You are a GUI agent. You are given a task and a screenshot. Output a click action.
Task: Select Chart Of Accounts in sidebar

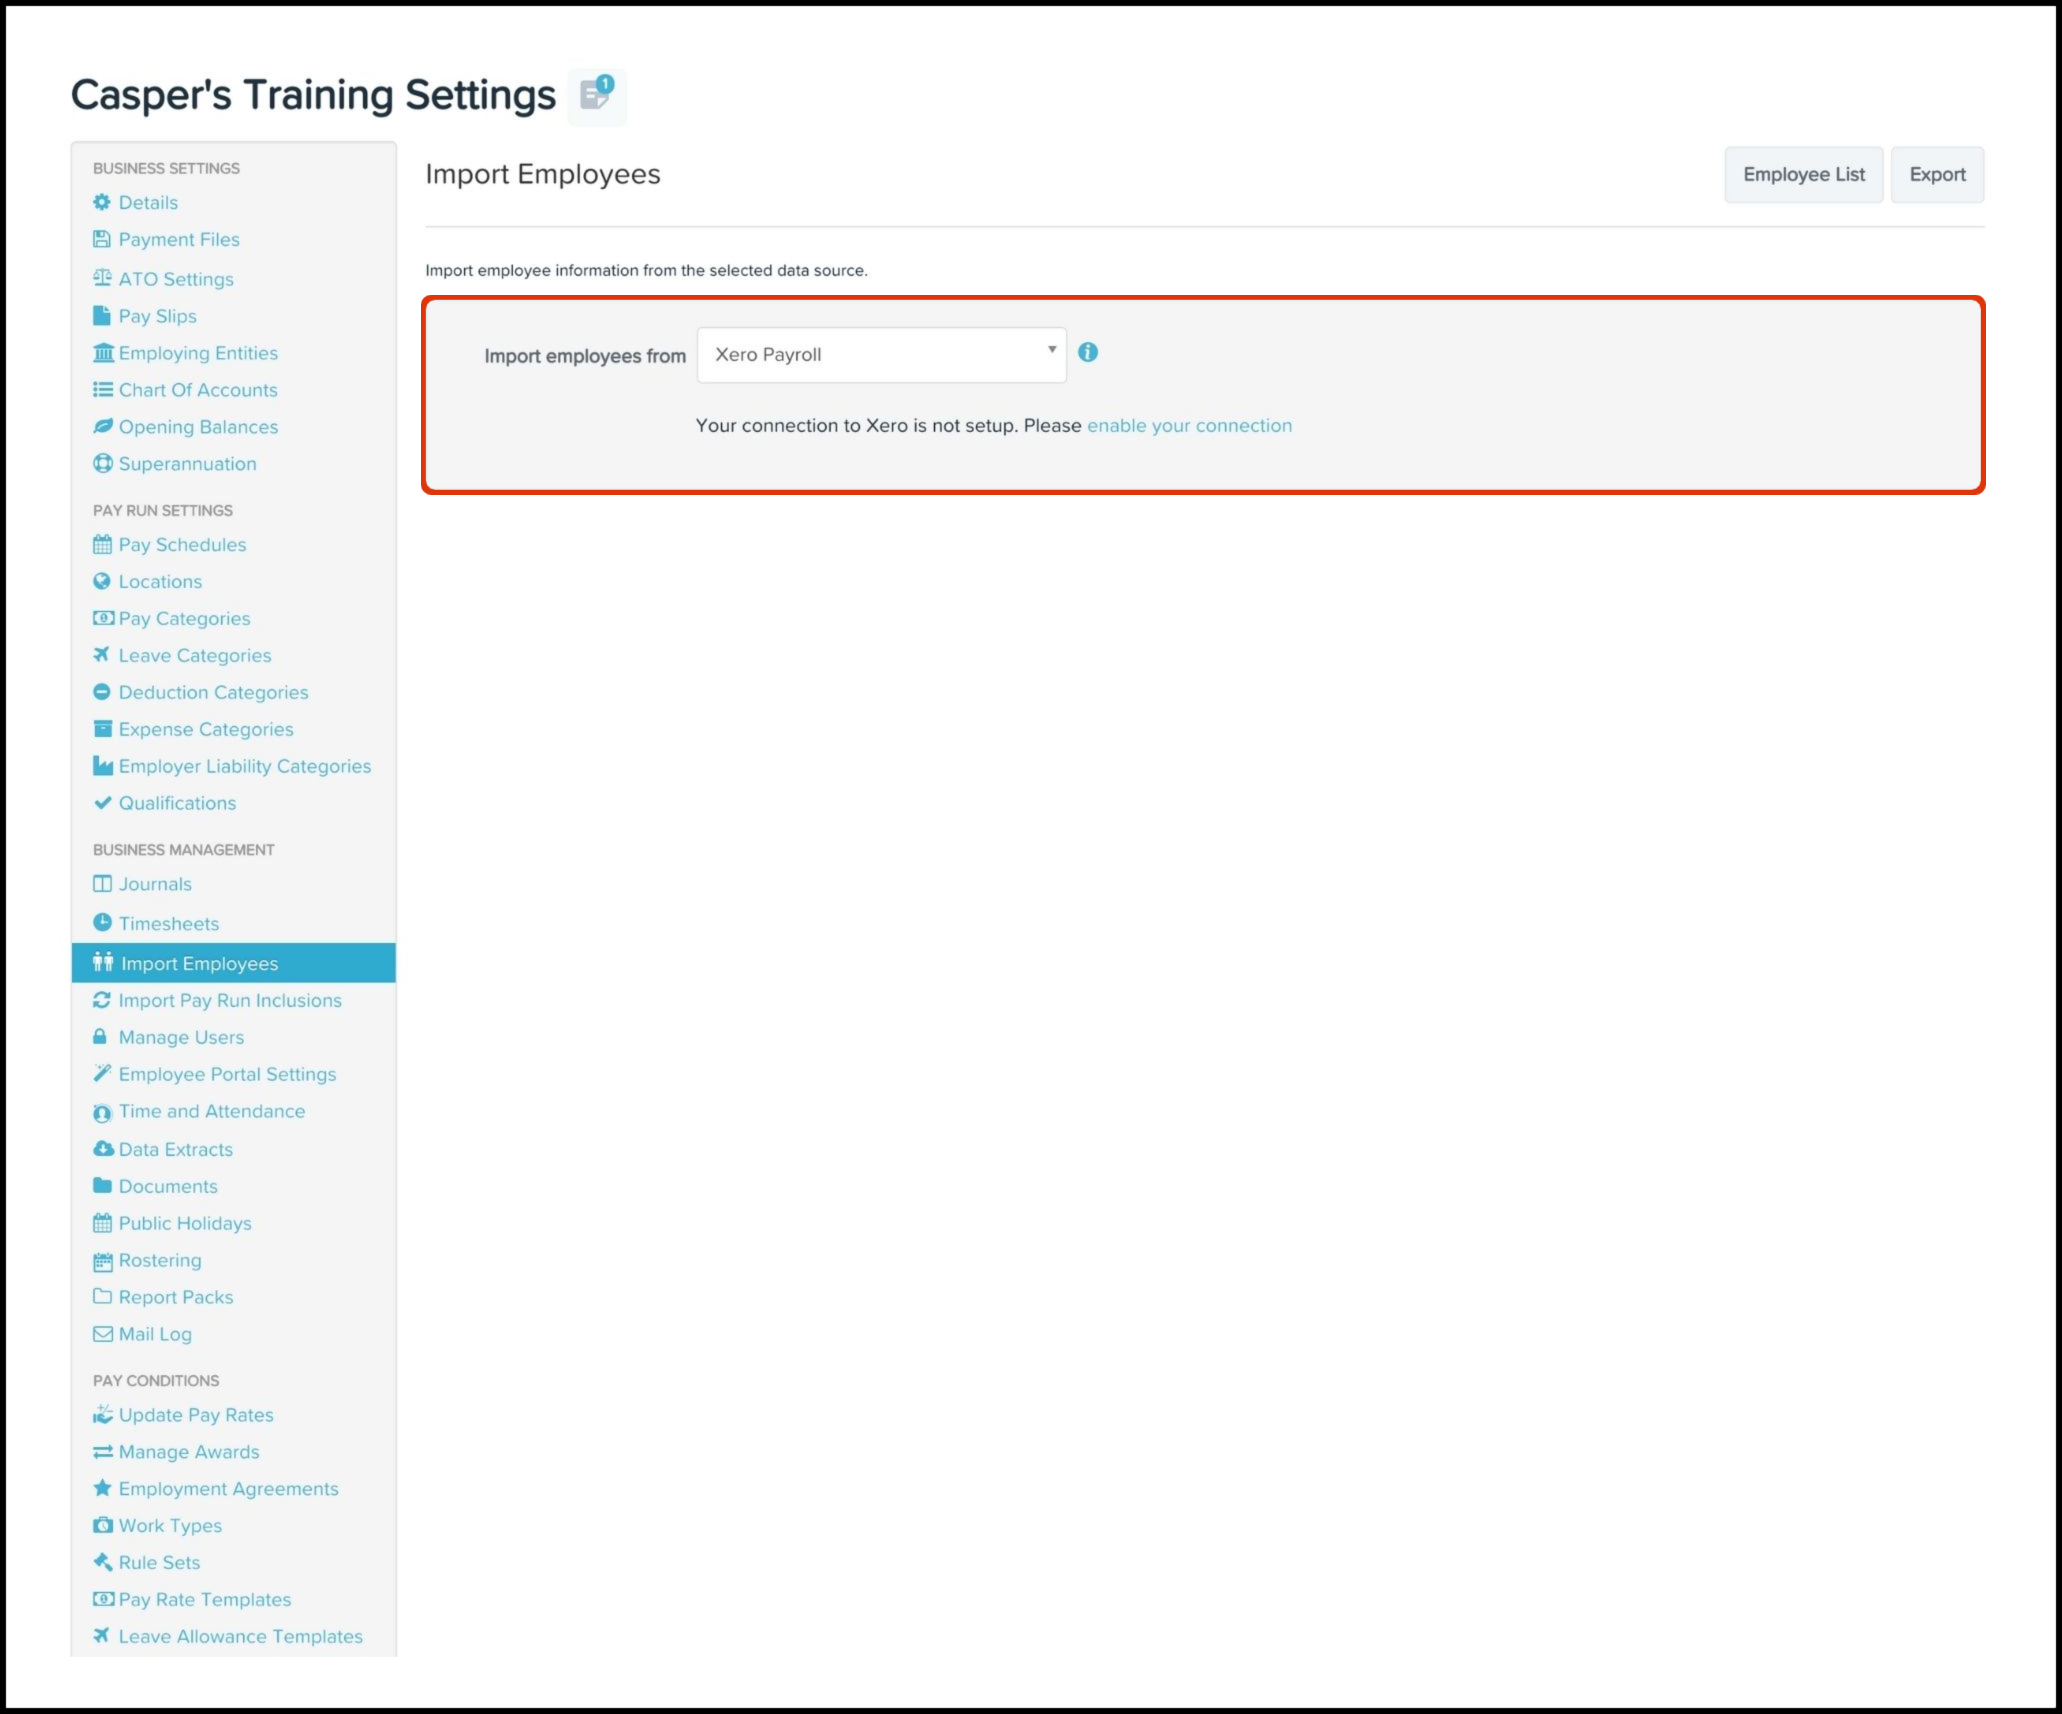point(198,390)
